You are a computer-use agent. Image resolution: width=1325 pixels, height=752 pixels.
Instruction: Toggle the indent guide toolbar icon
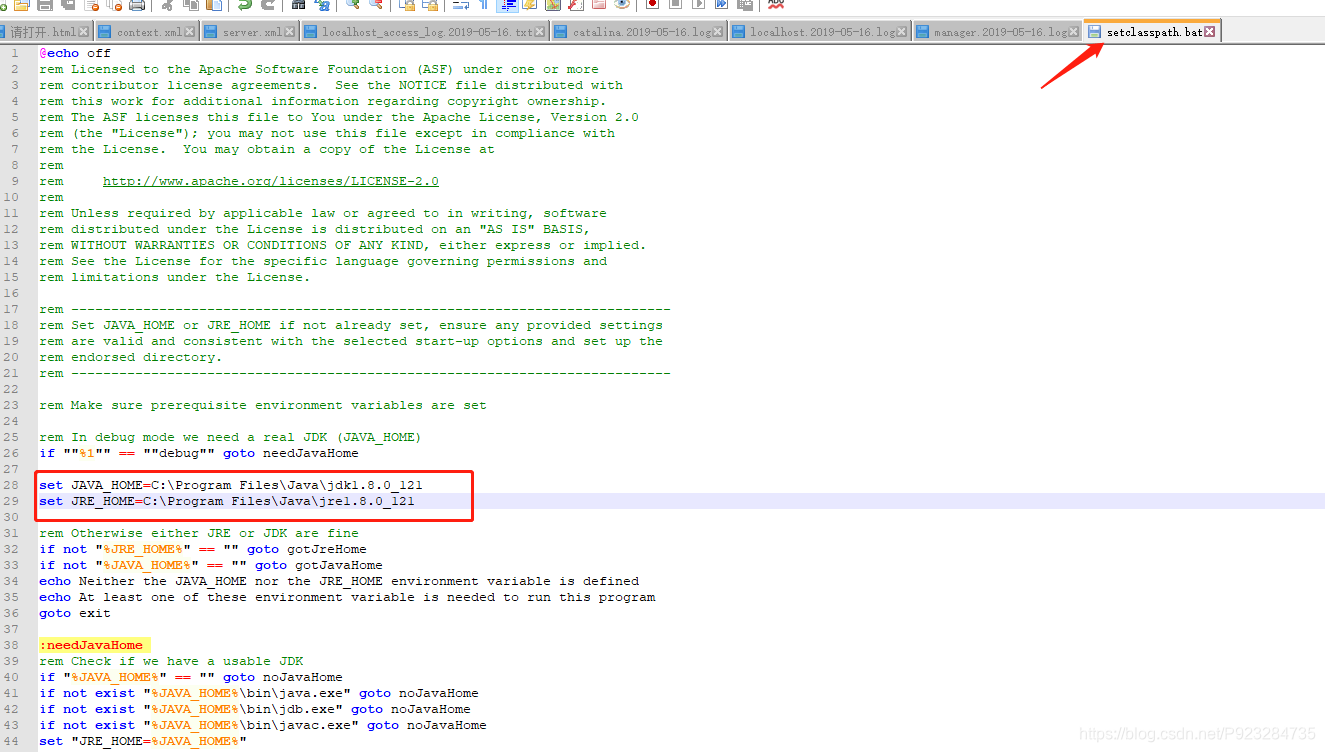[x=508, y=5]
